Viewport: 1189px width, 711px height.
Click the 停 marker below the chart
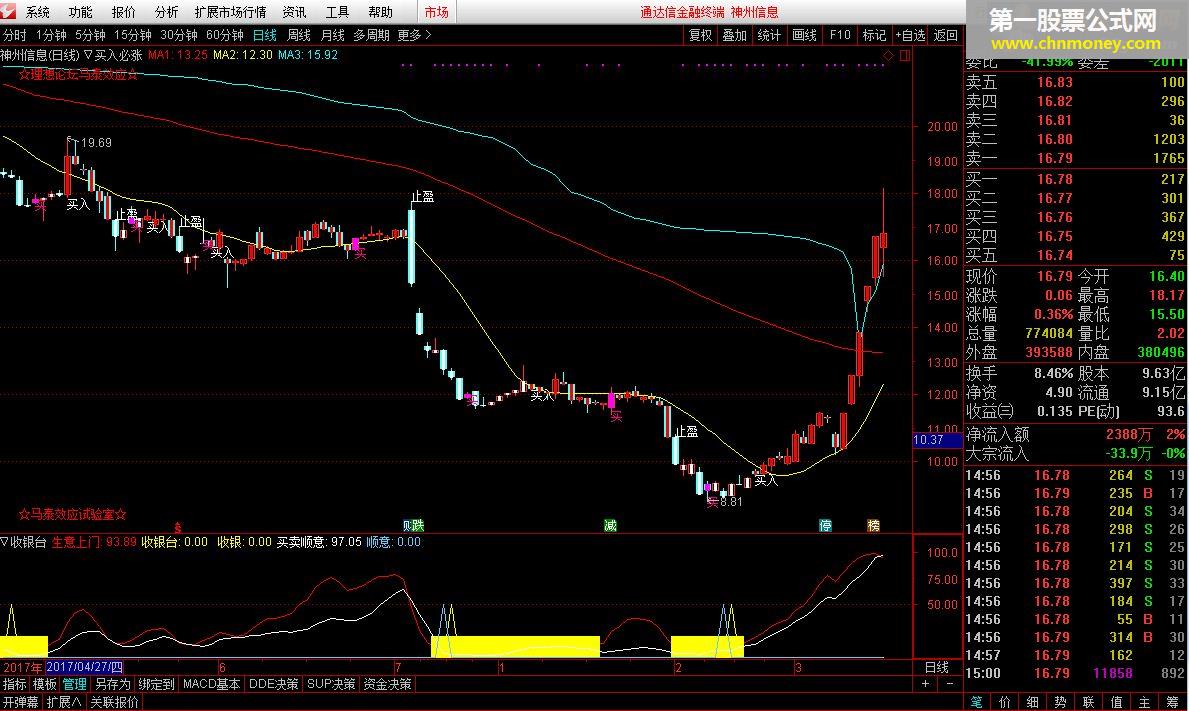pyautogui.click(x=825, y=525)
